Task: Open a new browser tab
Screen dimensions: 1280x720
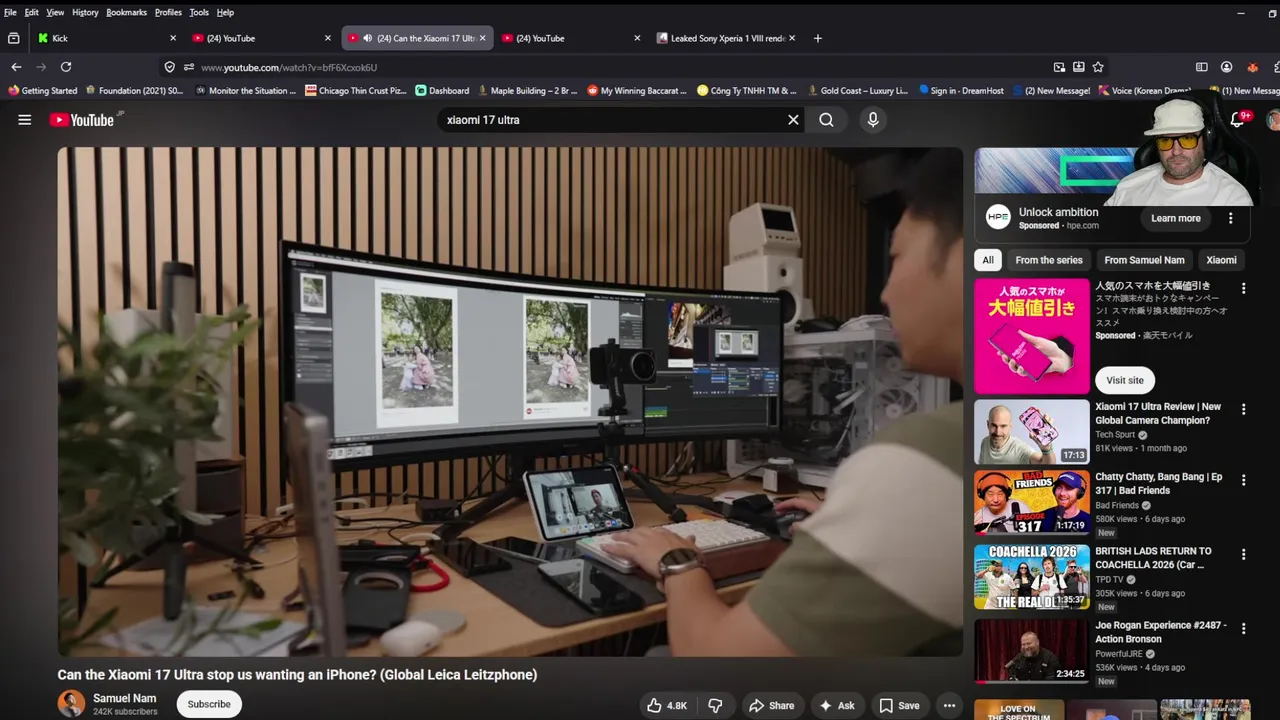Action: tap(817, 38)
